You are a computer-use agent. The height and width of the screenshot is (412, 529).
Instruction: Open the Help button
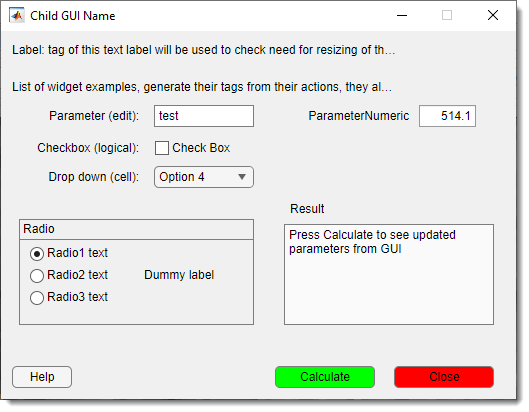42,377
